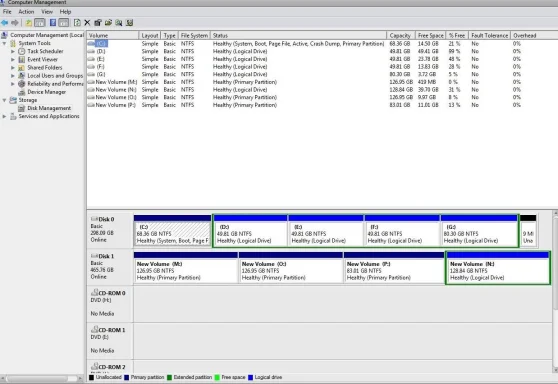Select the Event Viewer icon in the tree

22,59
